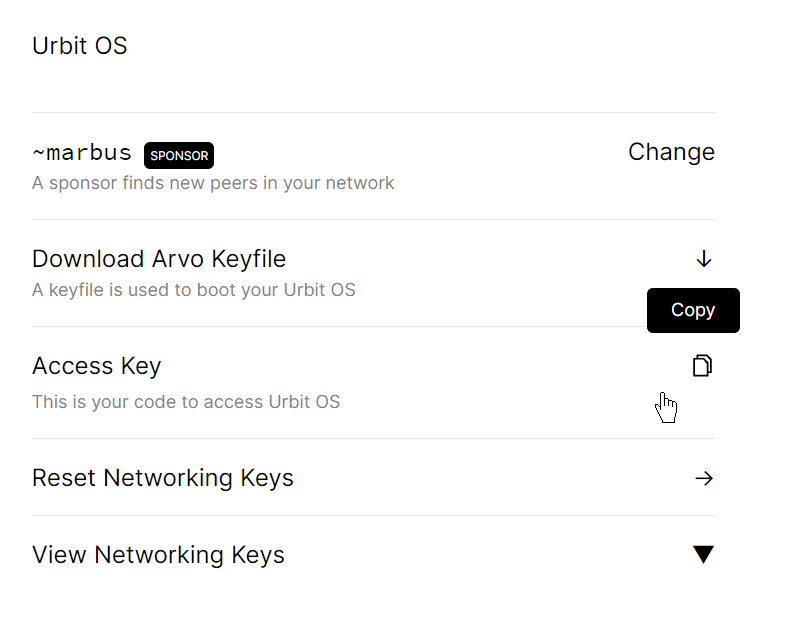The height and width of the screenshot is (619, 809).
Task: Click the divider line below Urbit OS heading
Action: [374, 112]
